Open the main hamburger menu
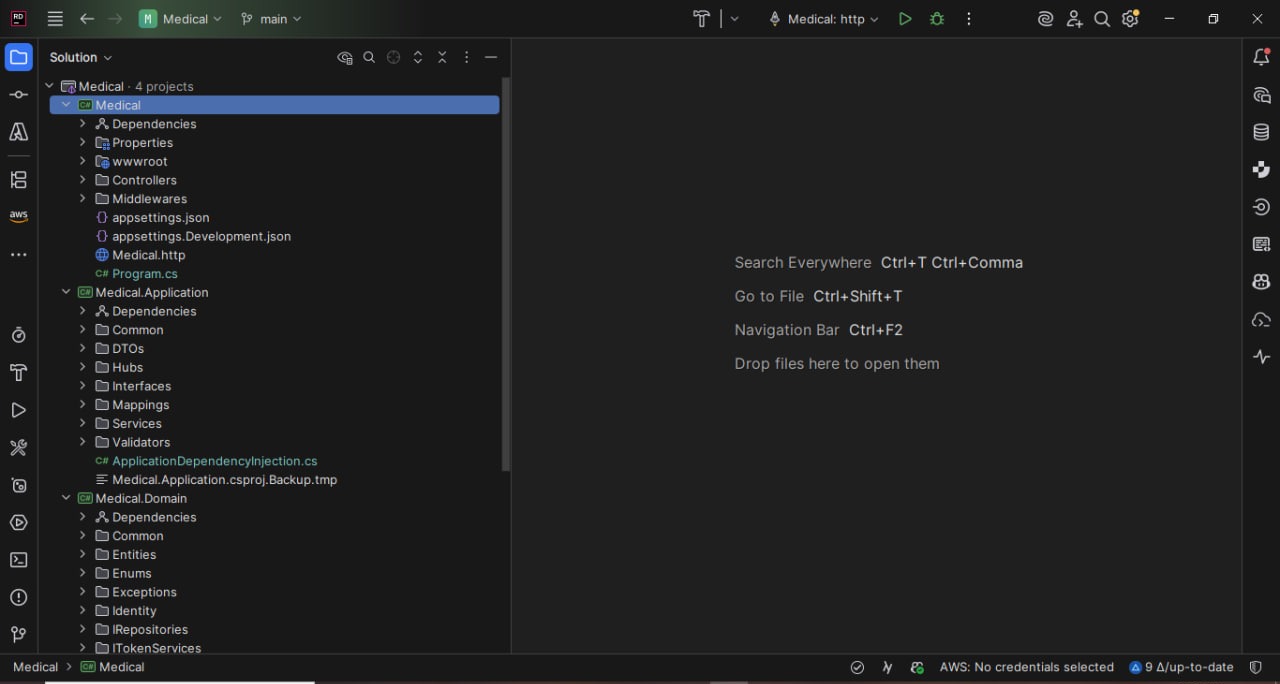This screenshot has height=684, width=1280. pos(55,18)
